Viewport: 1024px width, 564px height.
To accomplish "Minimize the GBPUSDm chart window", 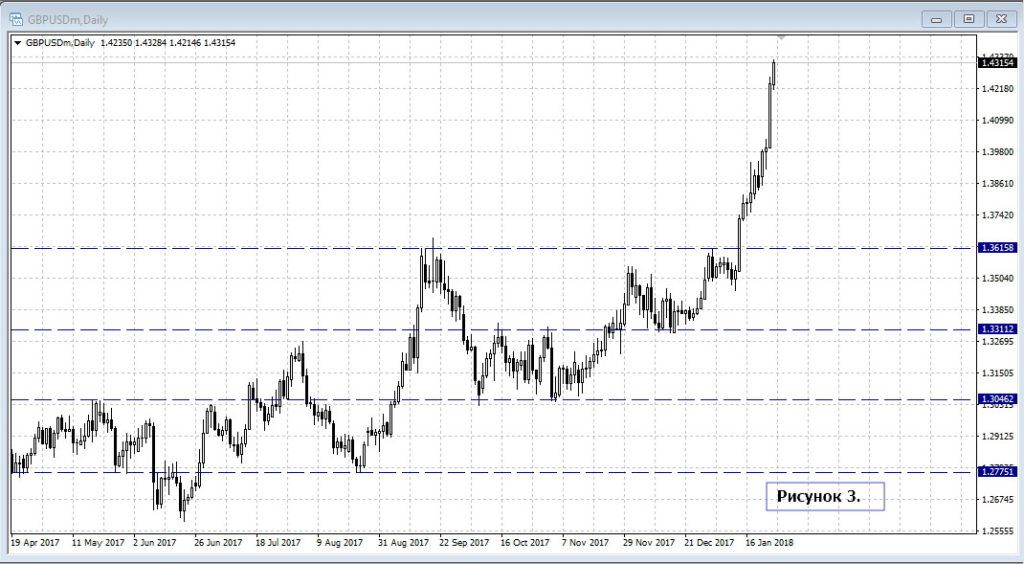I will (x=935, y=18).
